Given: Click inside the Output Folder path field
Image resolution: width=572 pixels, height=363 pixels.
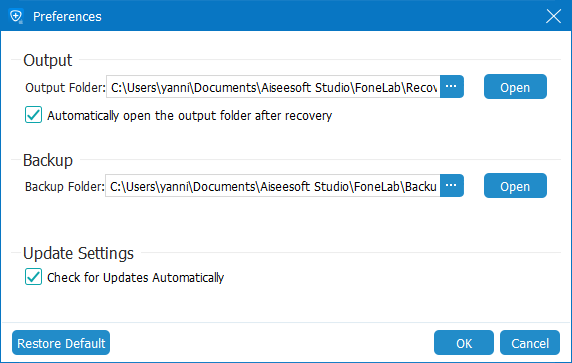Looking at the screenshot, I should (x=273, y=87).
